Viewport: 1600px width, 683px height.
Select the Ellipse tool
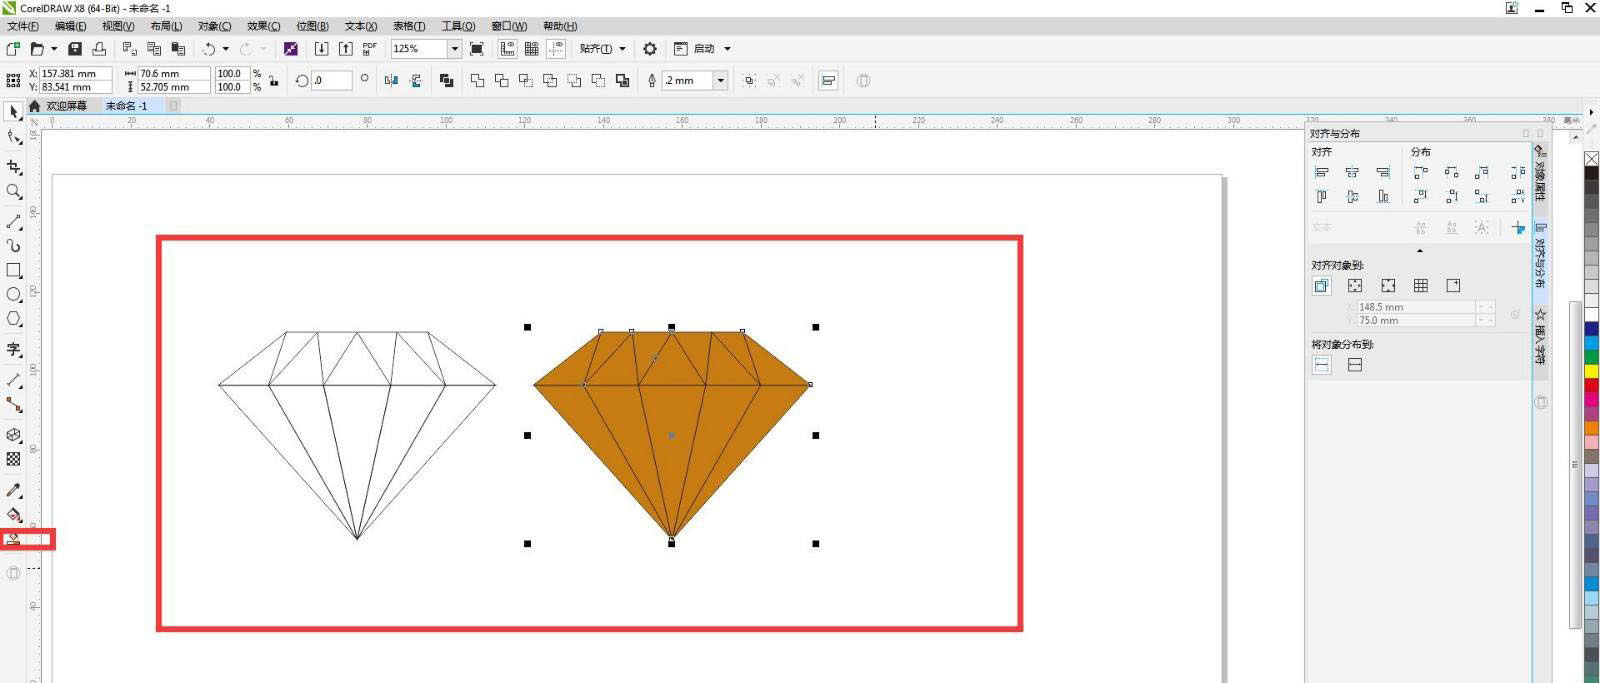click(14, 295)
